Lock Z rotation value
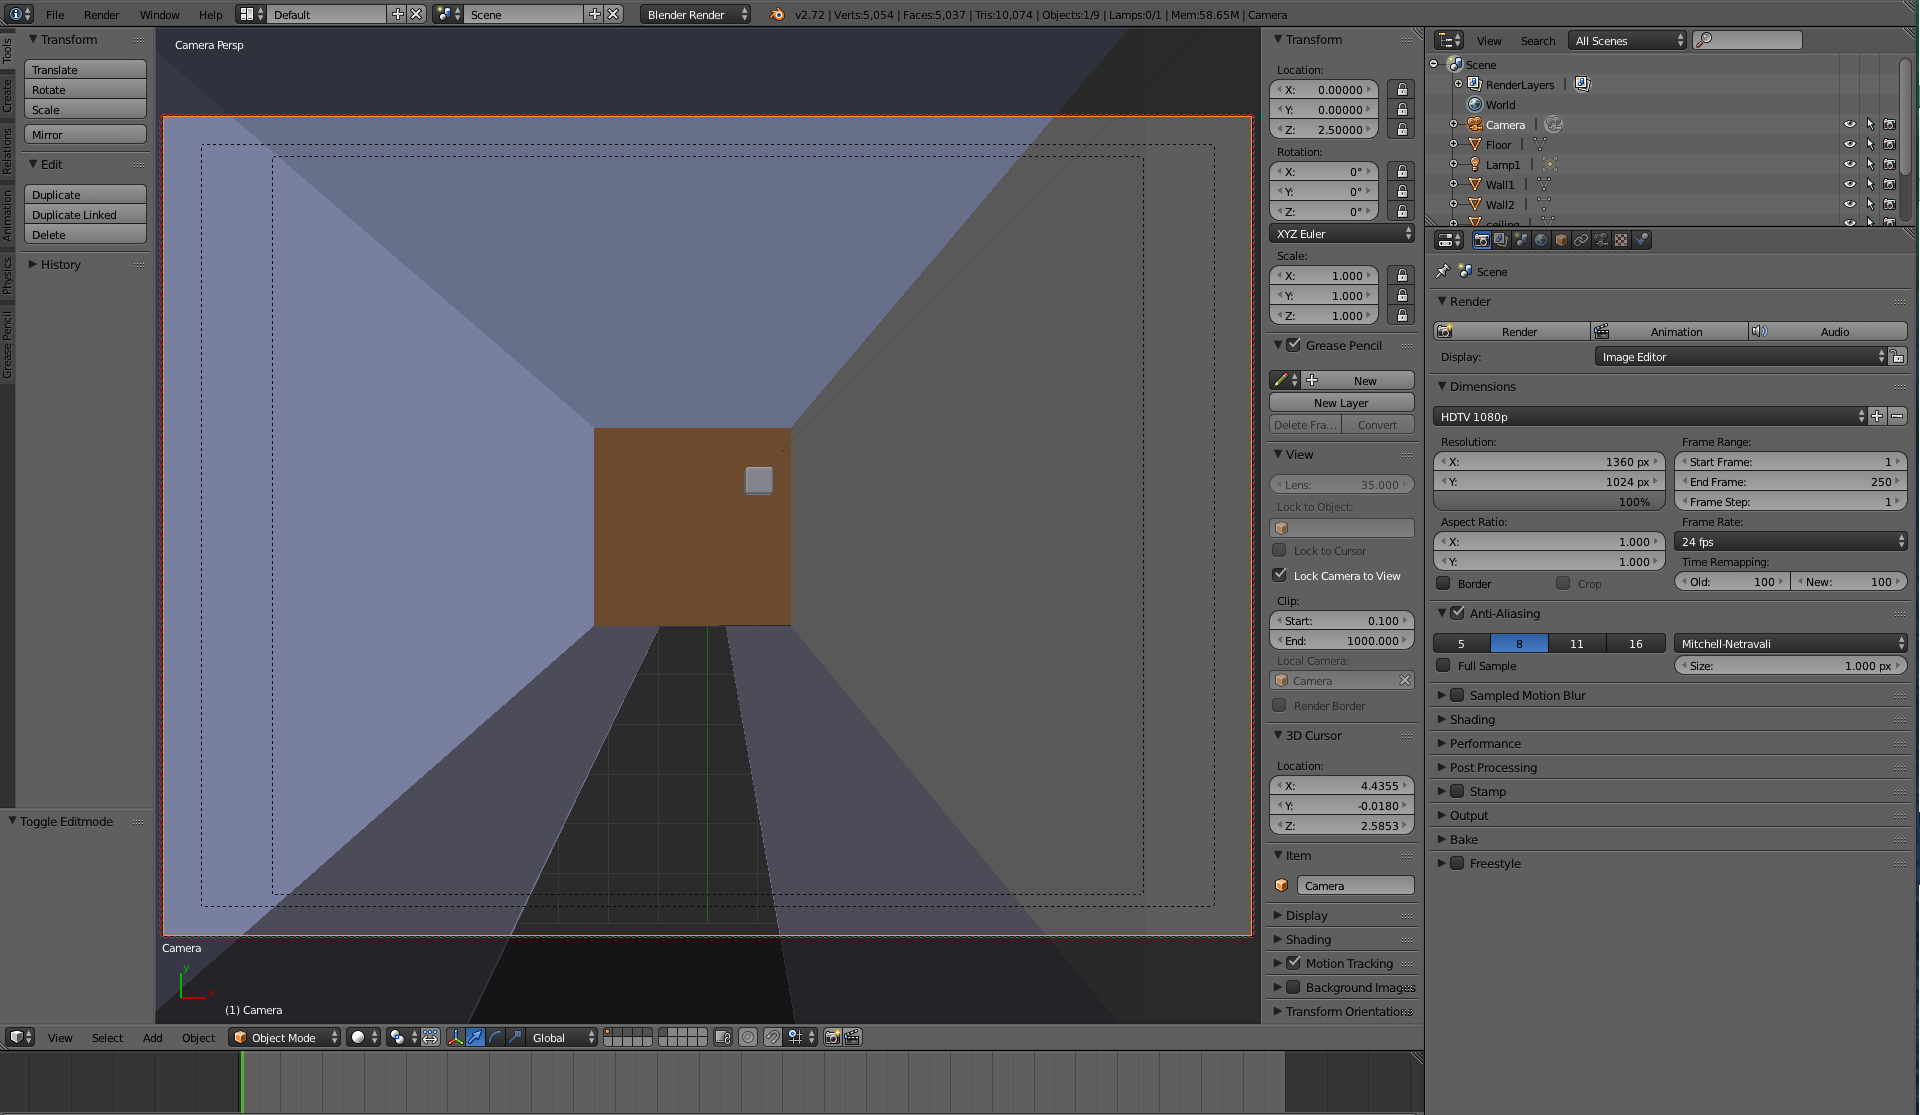Viewport: 1920px width, 1115px height. click(x=1402, y=212)
